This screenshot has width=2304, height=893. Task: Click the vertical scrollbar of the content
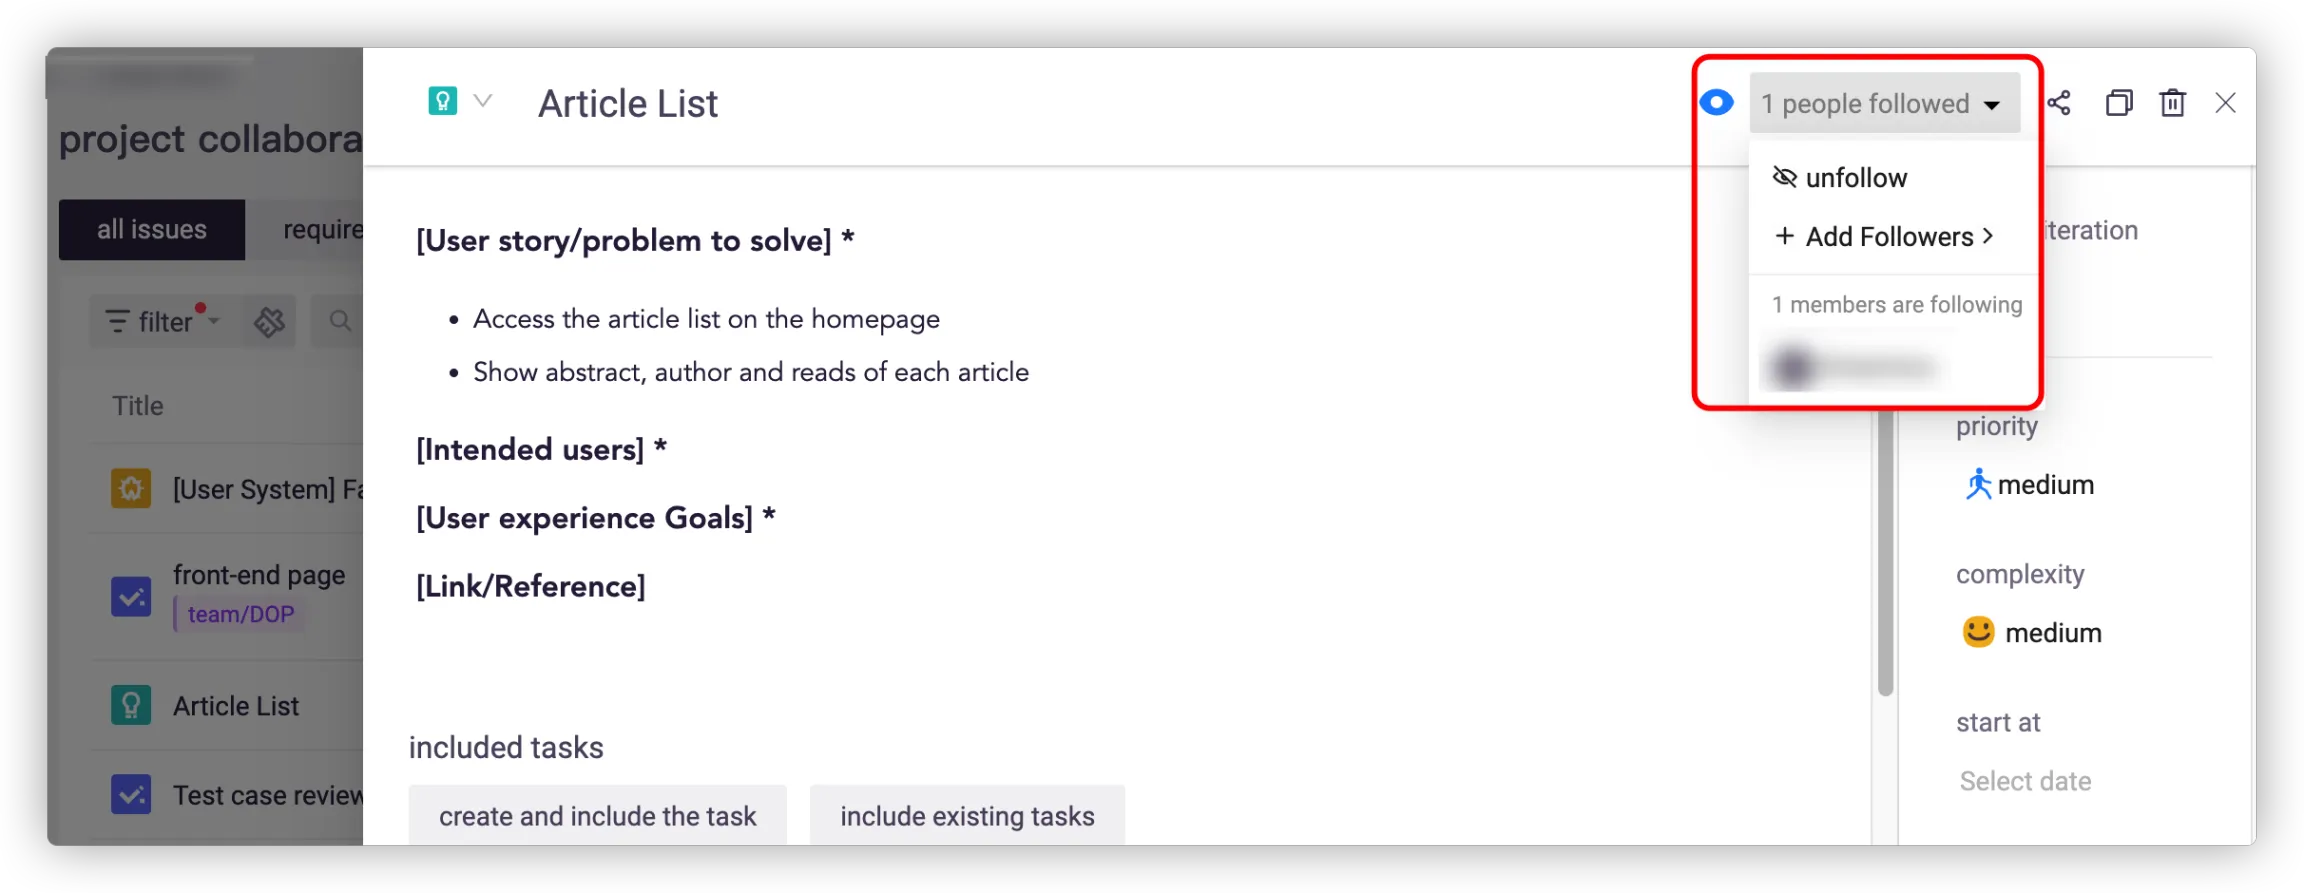click(1885, 550)
